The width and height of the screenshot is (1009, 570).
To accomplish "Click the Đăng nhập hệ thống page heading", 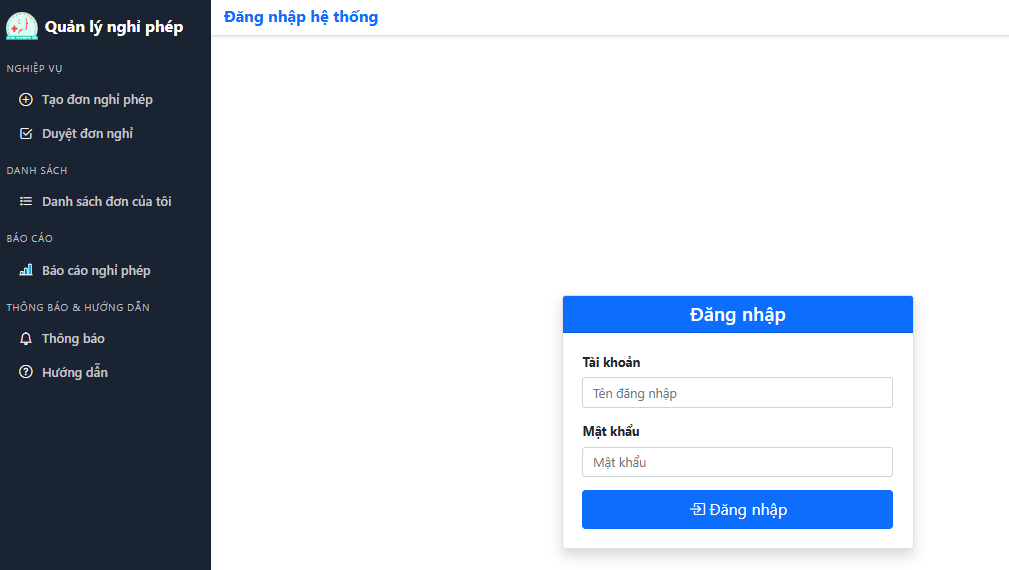I will (x=301, y=17).
